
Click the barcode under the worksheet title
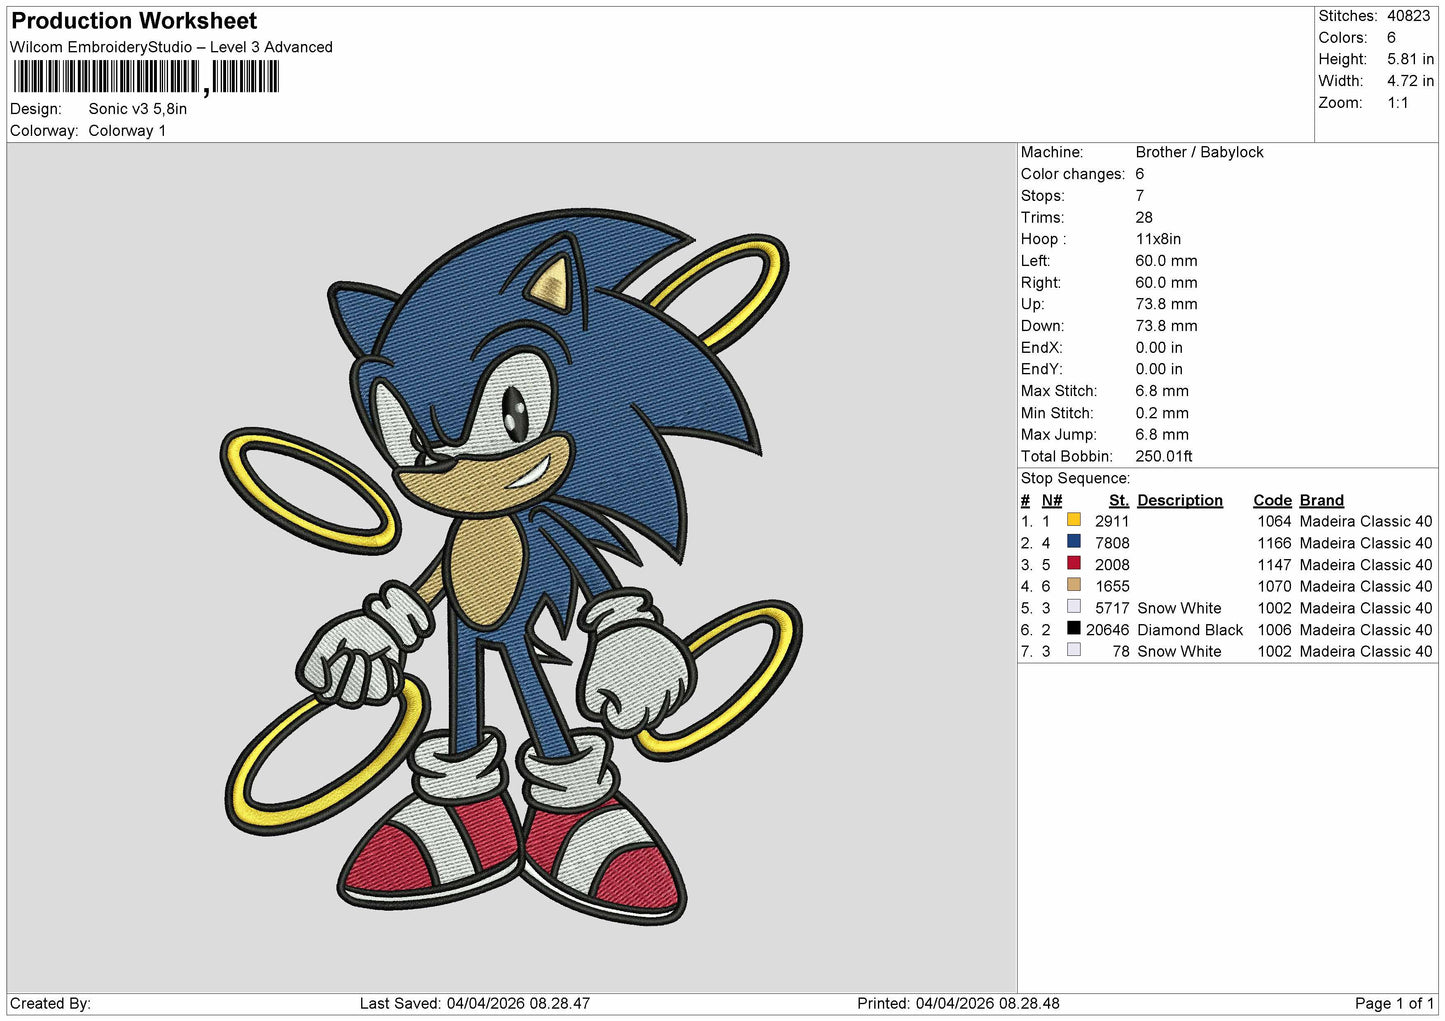coord(146,77)
